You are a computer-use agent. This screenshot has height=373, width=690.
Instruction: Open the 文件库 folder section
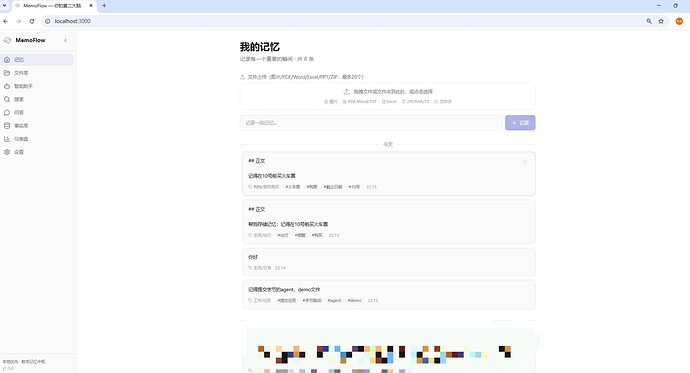[37, 73]
